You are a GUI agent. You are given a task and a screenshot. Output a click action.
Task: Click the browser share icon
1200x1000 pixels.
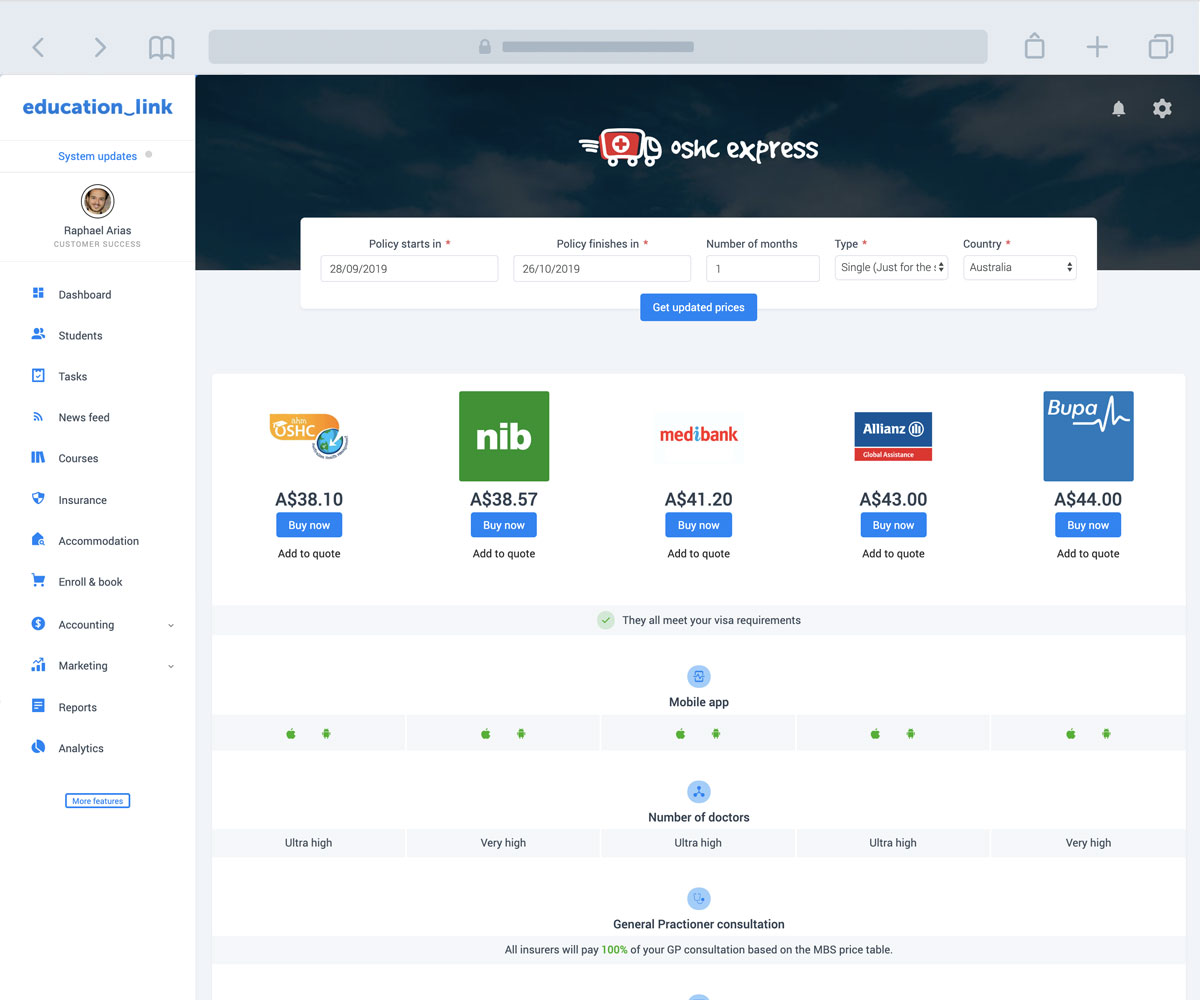[1034, 47]
